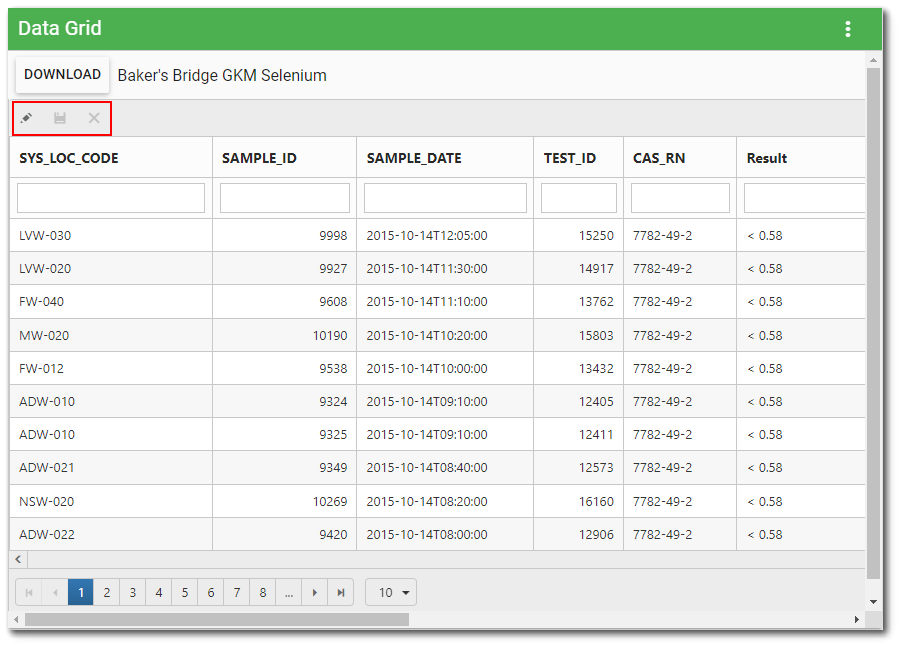Navigate to page 2 of results

click(106, 592)
